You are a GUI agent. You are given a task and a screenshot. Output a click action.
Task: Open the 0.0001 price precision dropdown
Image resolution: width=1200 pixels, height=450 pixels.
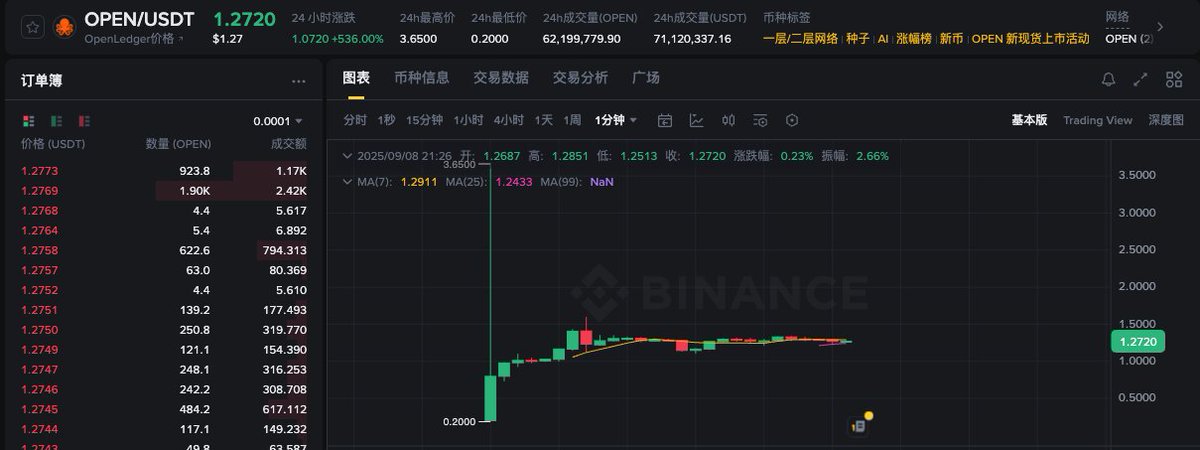point(278,121)
